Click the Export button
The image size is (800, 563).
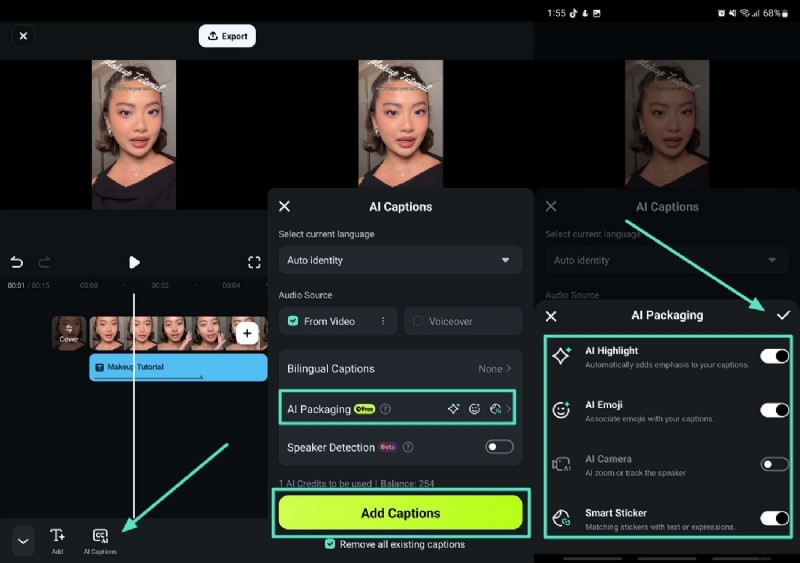tap(227, 36)
